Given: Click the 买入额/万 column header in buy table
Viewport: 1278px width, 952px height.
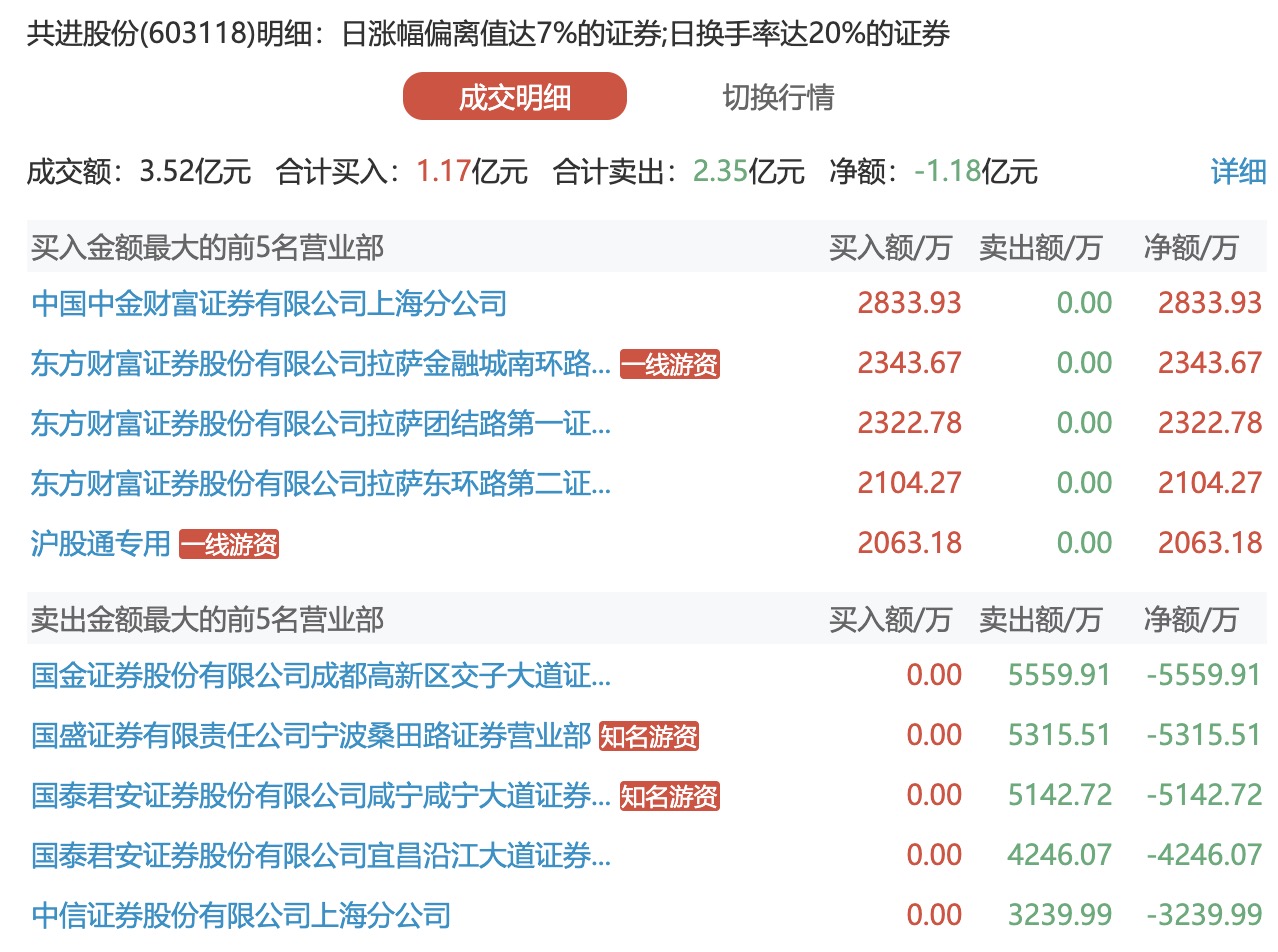Looking at the screenshot, I should (x=890, y=248).
